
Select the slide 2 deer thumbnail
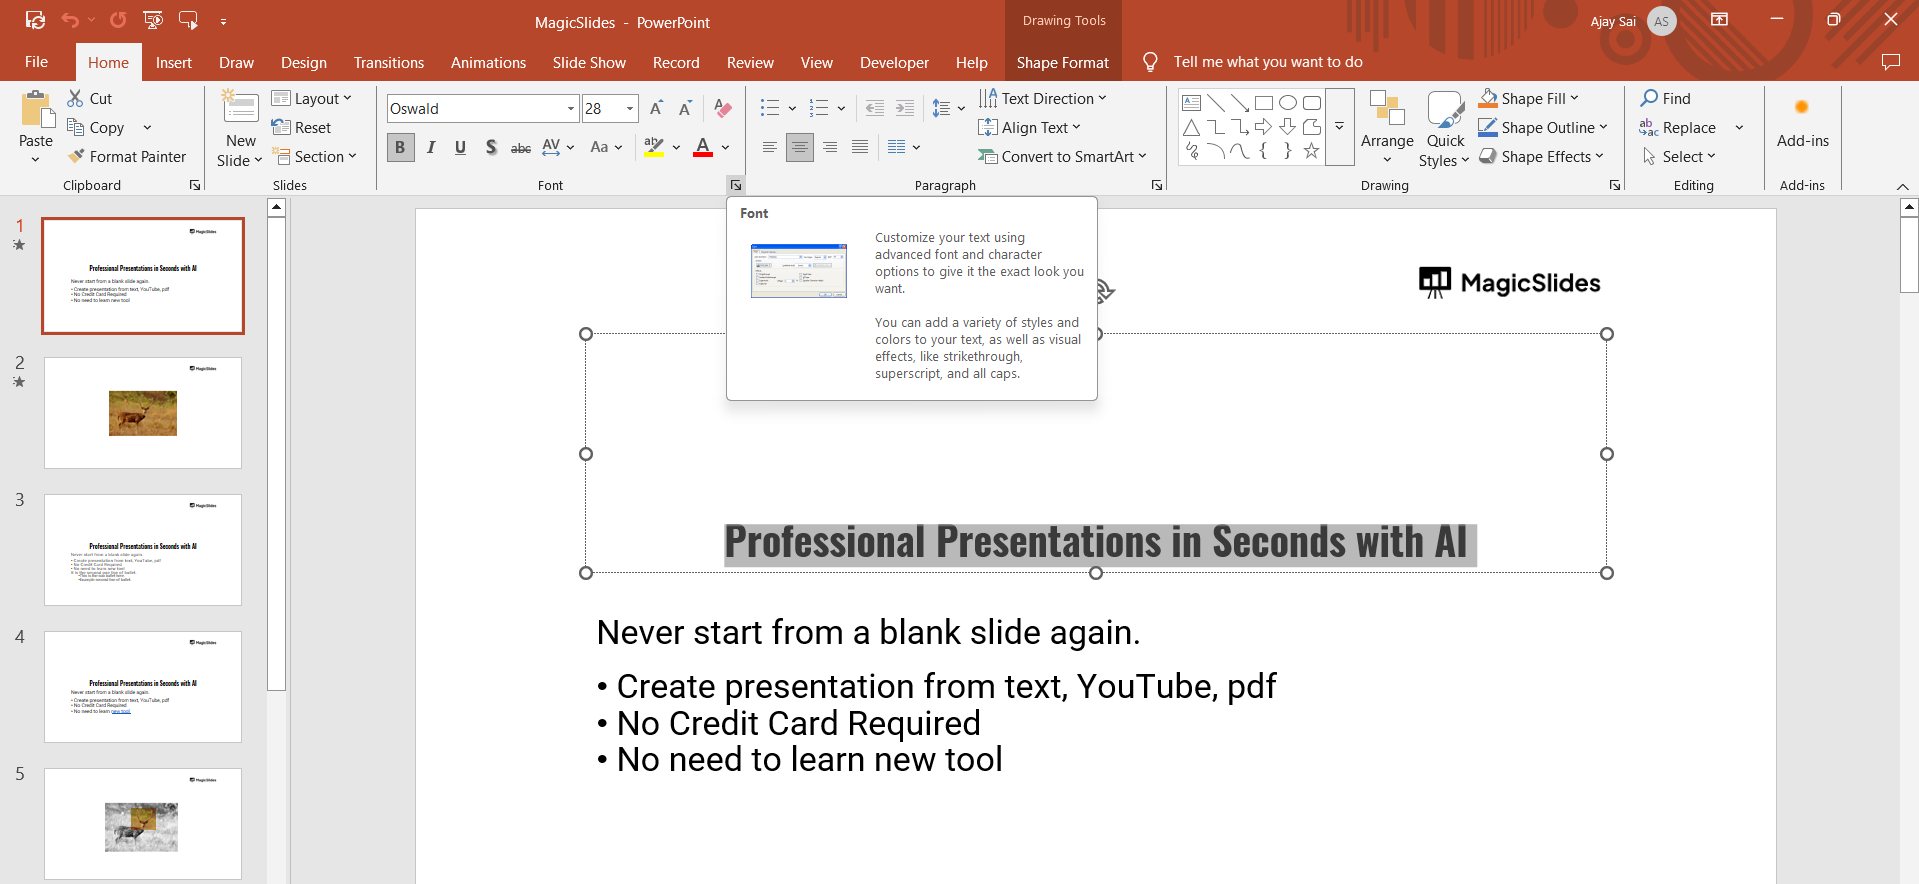coord(143,413)
